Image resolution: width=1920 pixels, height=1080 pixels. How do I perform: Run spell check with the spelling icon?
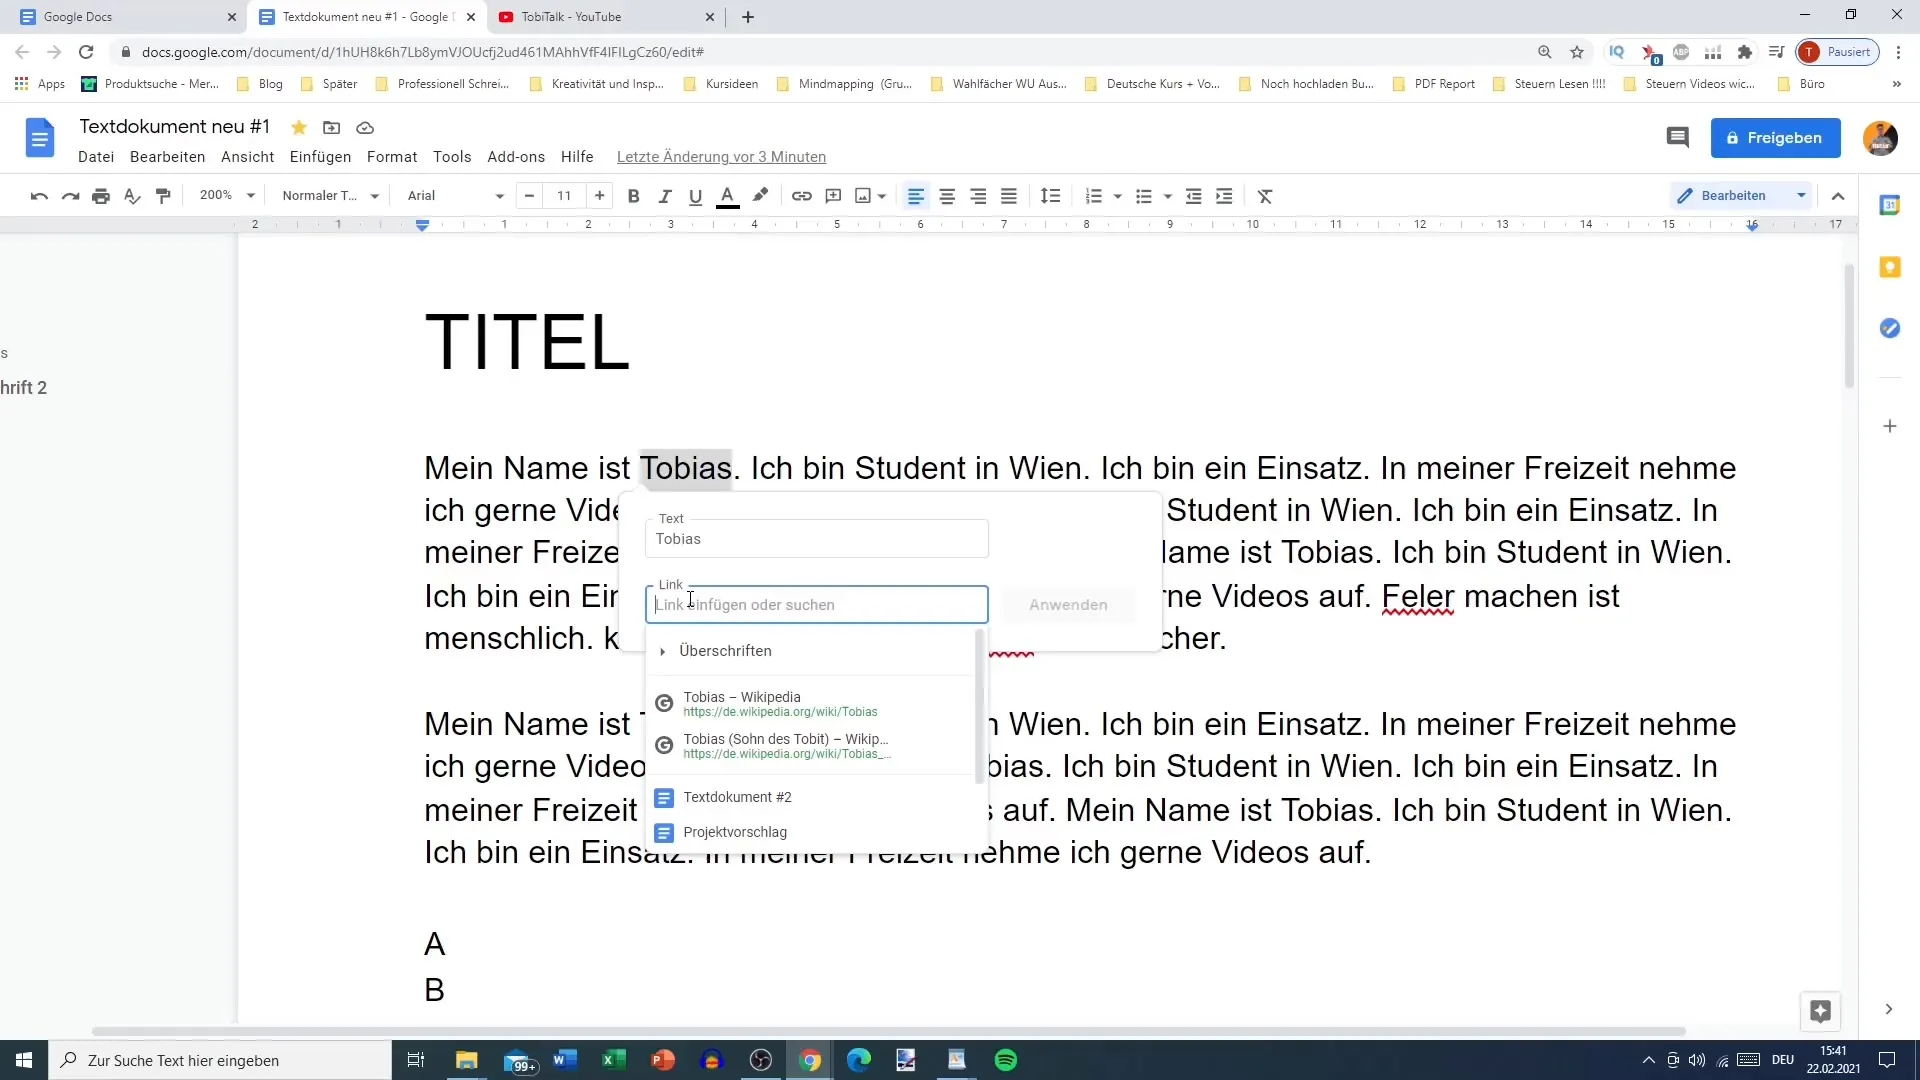[132, 196]
